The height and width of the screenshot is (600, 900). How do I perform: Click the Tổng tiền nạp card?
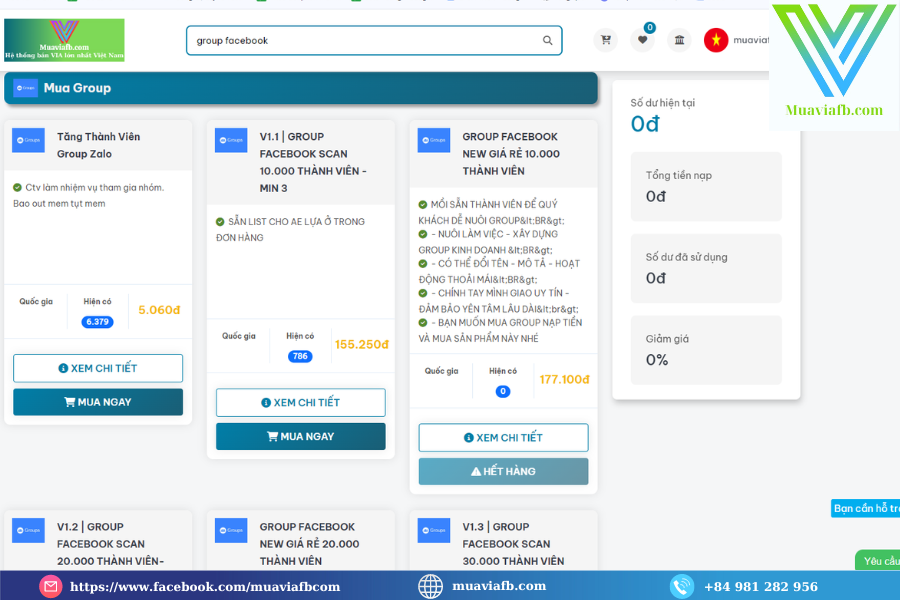pos(706,187)
